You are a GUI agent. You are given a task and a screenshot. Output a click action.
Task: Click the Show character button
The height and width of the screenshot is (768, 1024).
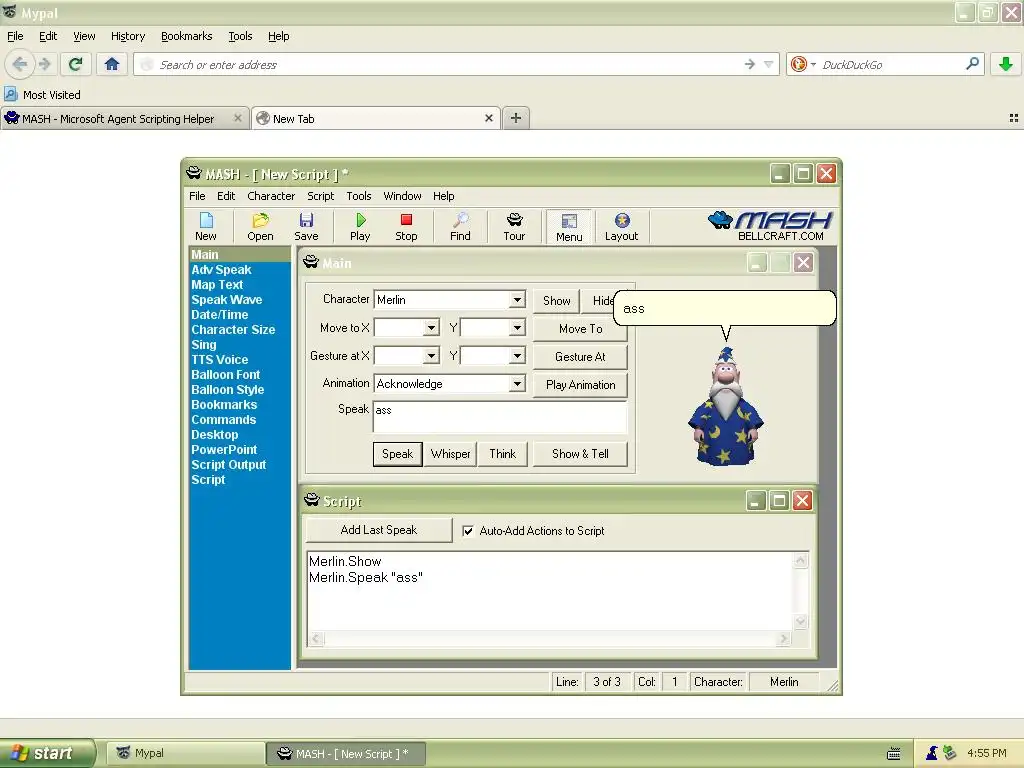tap(556, 301)
